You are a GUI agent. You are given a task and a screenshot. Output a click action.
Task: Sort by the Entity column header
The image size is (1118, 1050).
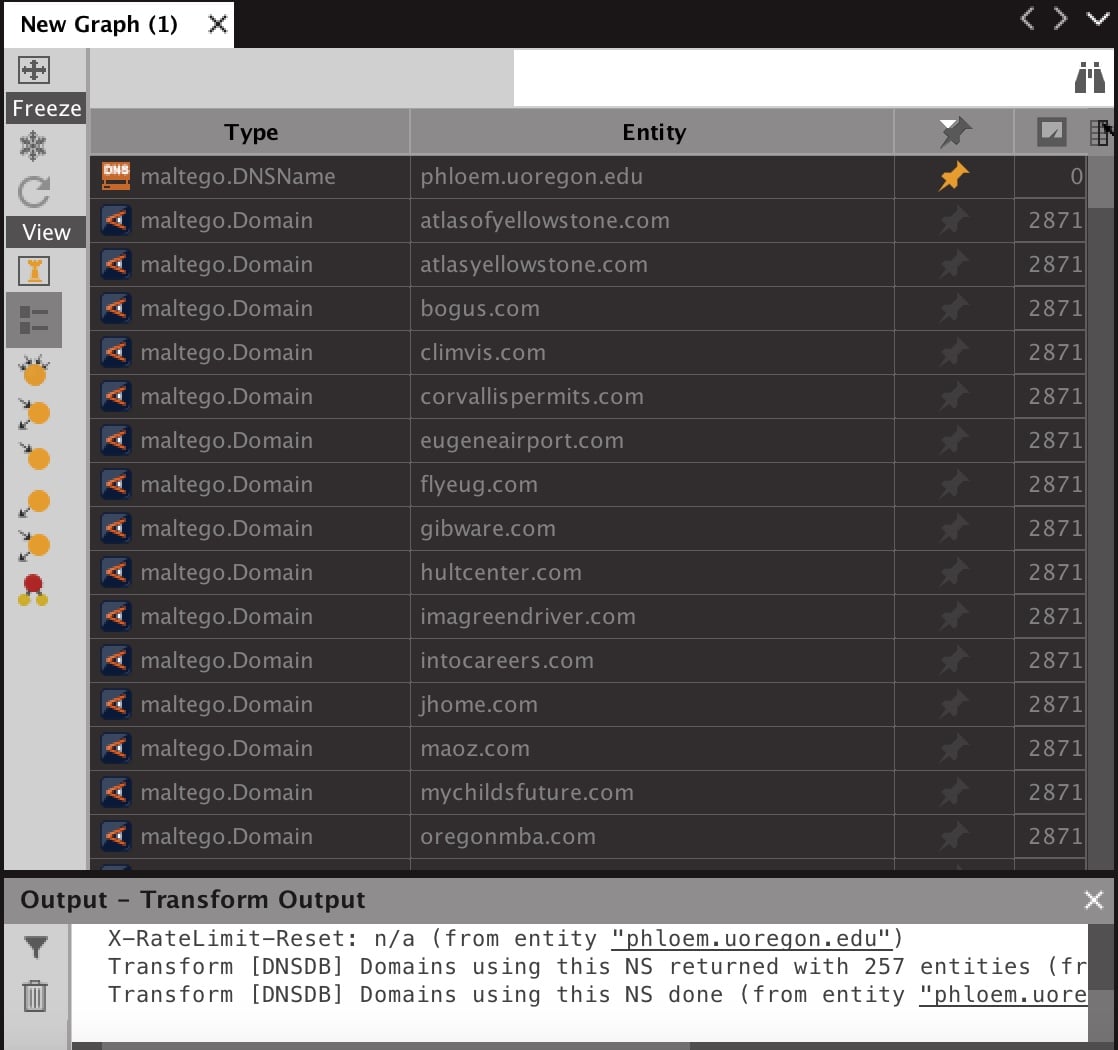click(652, 132)
